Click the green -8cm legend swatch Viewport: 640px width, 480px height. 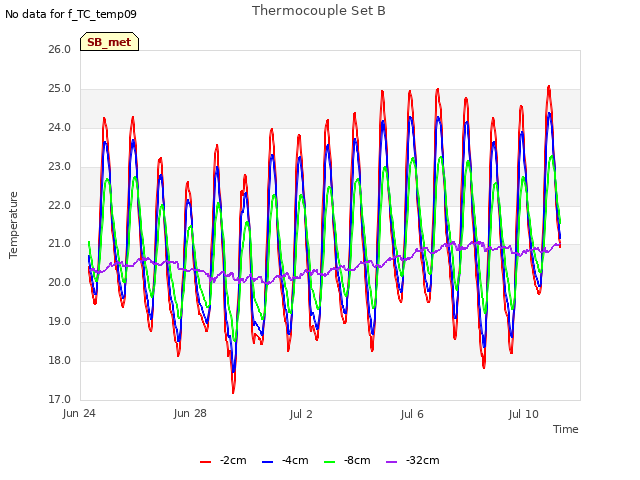329,462
